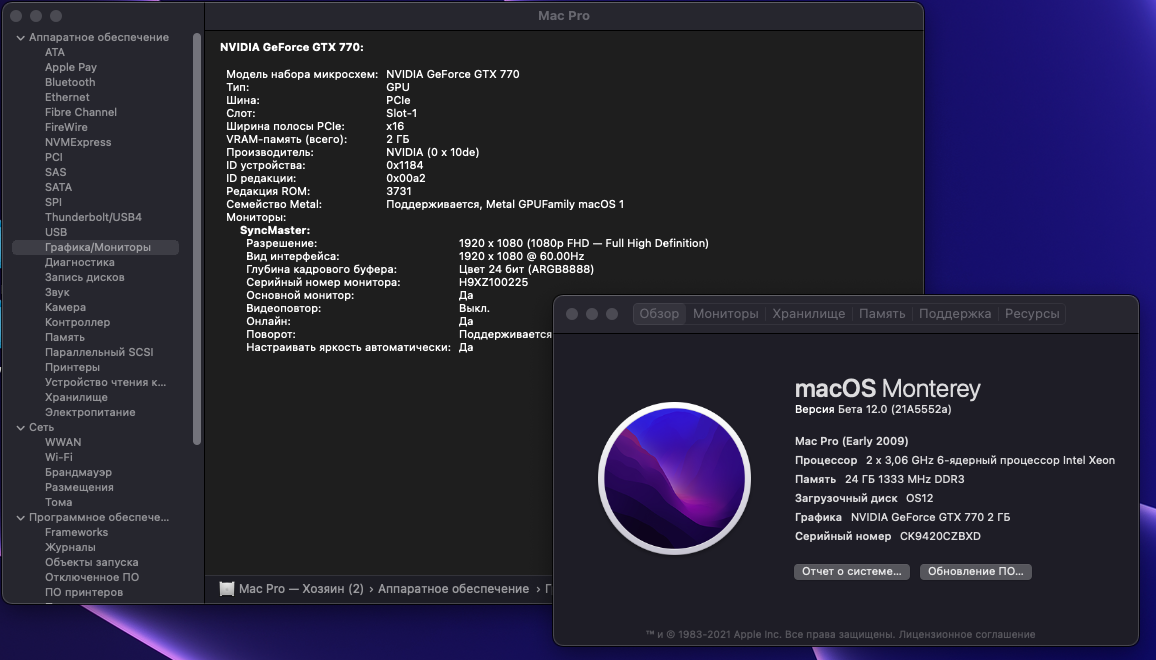Click Аппаратное обеспечение in the path bar
This screenshot has width=1156, height=660.
tap(453, 588)
